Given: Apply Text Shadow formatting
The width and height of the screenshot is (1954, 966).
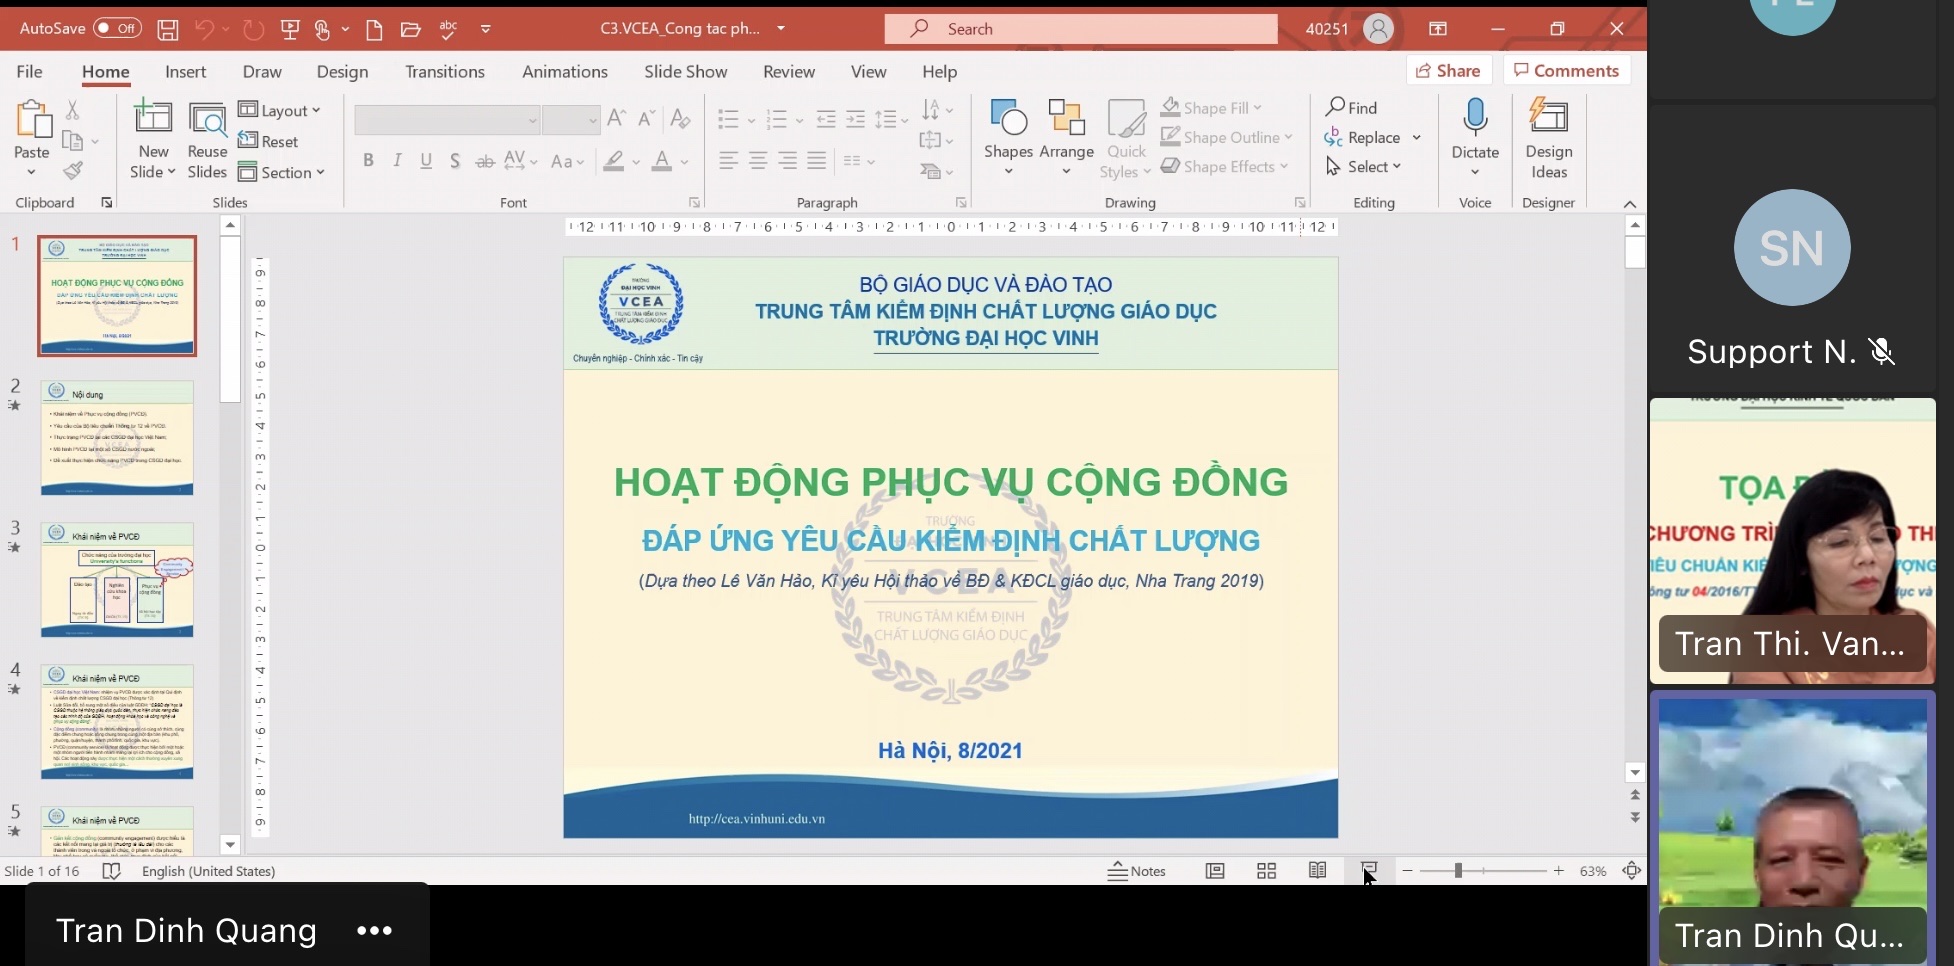Looking at the screenshot, I should [x=455, y=161].
